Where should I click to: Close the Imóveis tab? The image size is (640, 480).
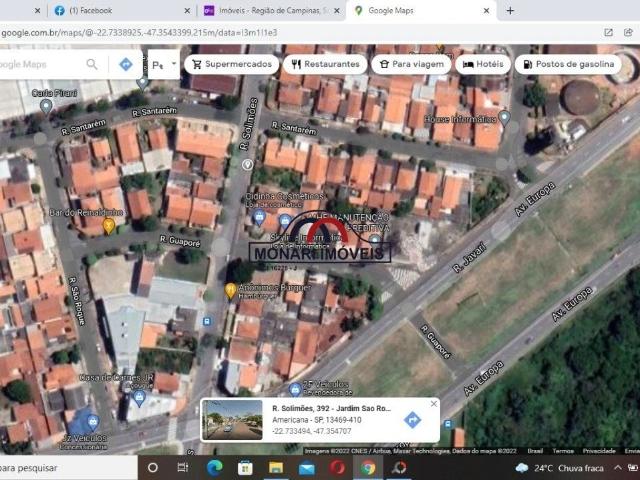point(337,11)
